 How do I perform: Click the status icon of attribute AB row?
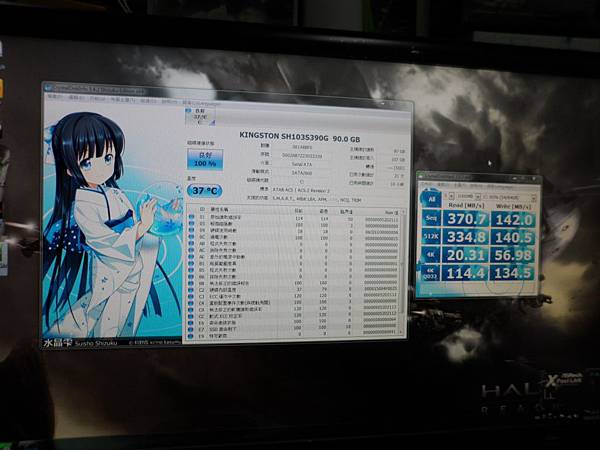tap(191, 243)
